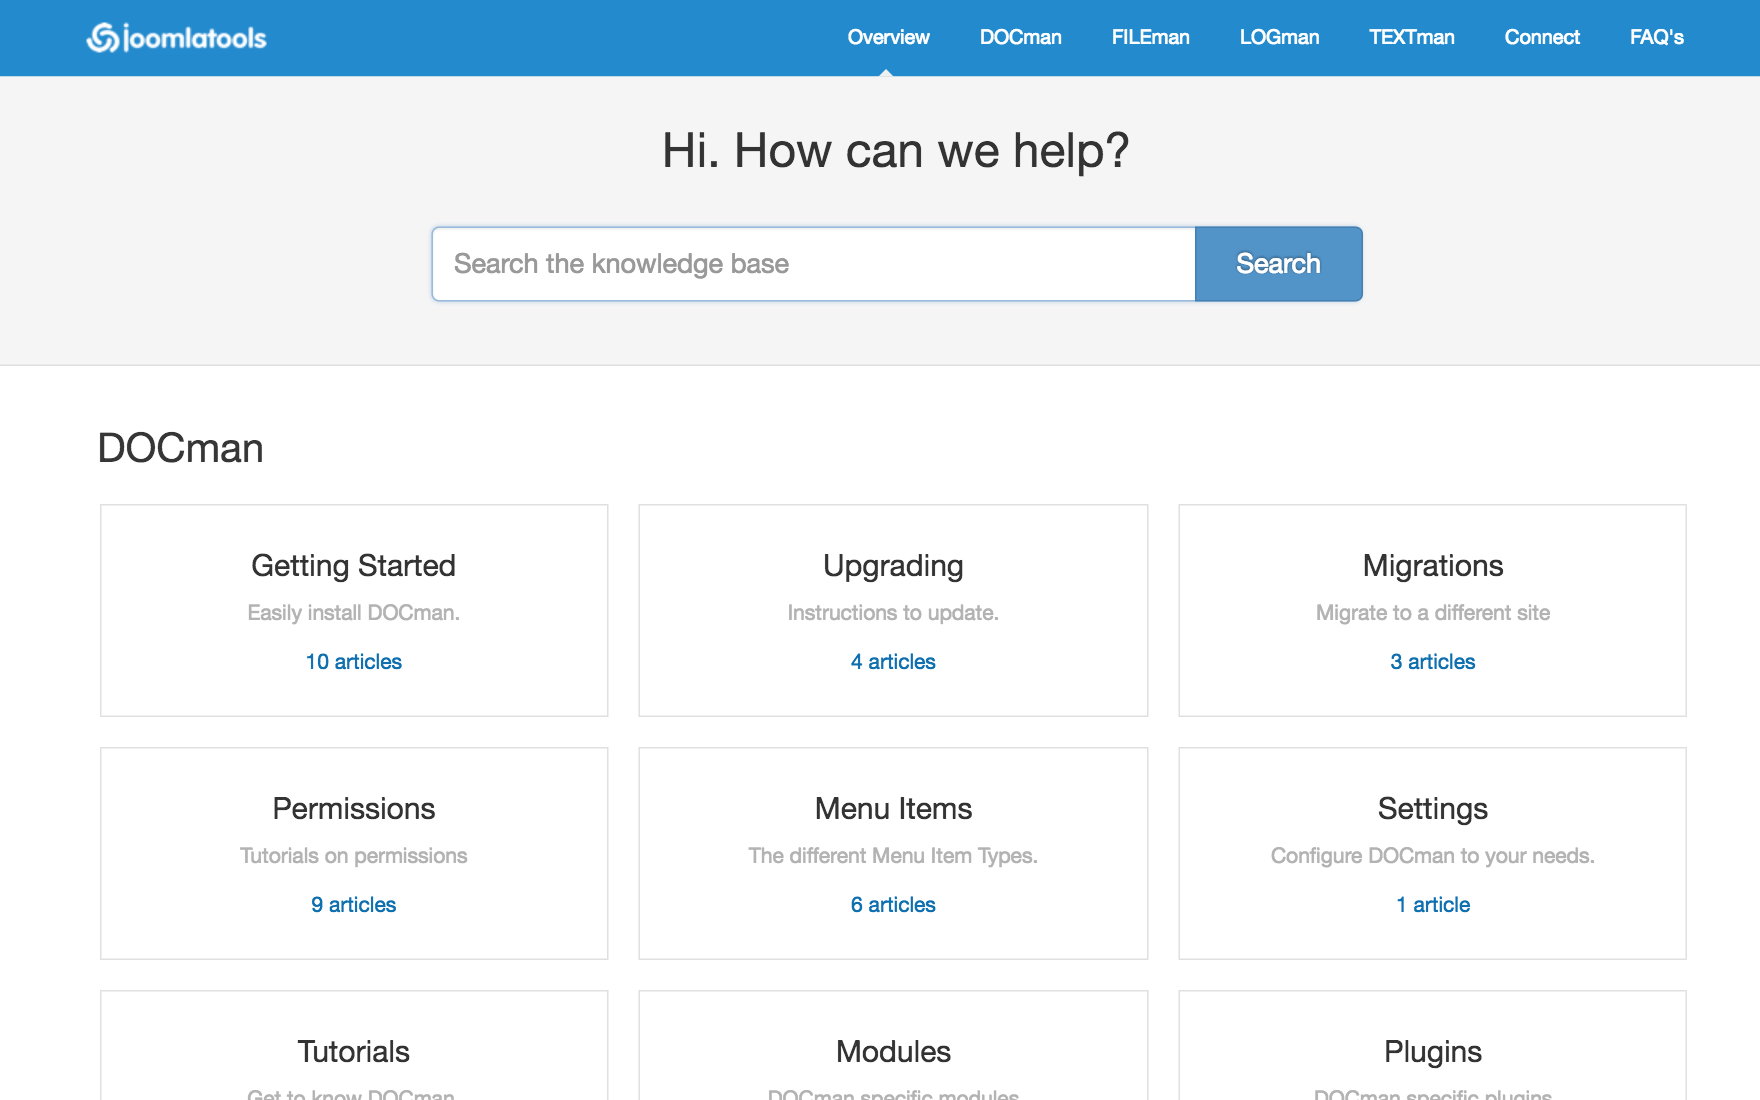
Task: Go to FILEman in the top navigation
Action: (1150, 37)
